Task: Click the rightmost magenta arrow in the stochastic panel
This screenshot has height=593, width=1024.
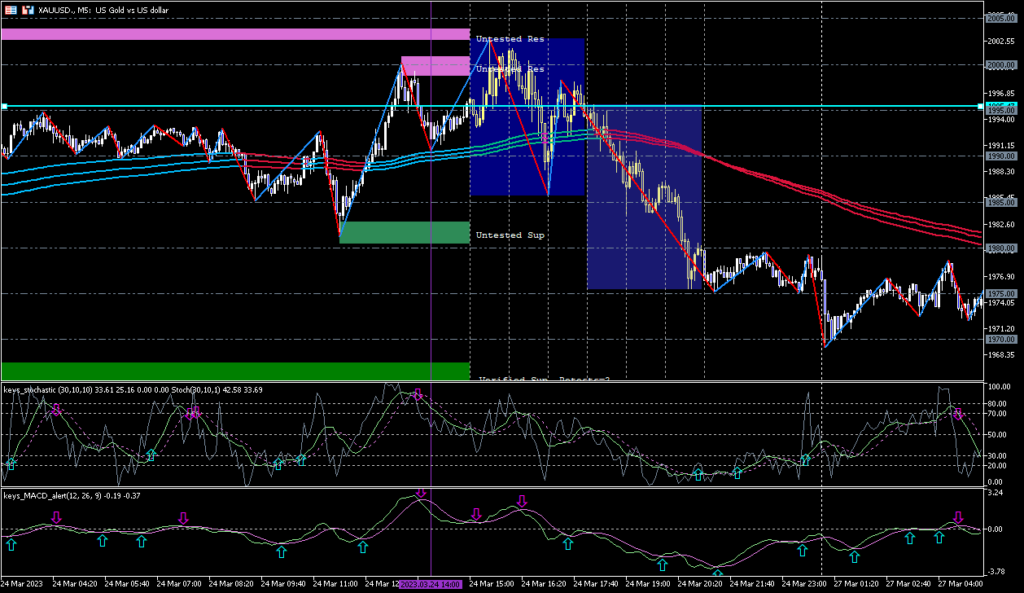Action: pos(958,413)
